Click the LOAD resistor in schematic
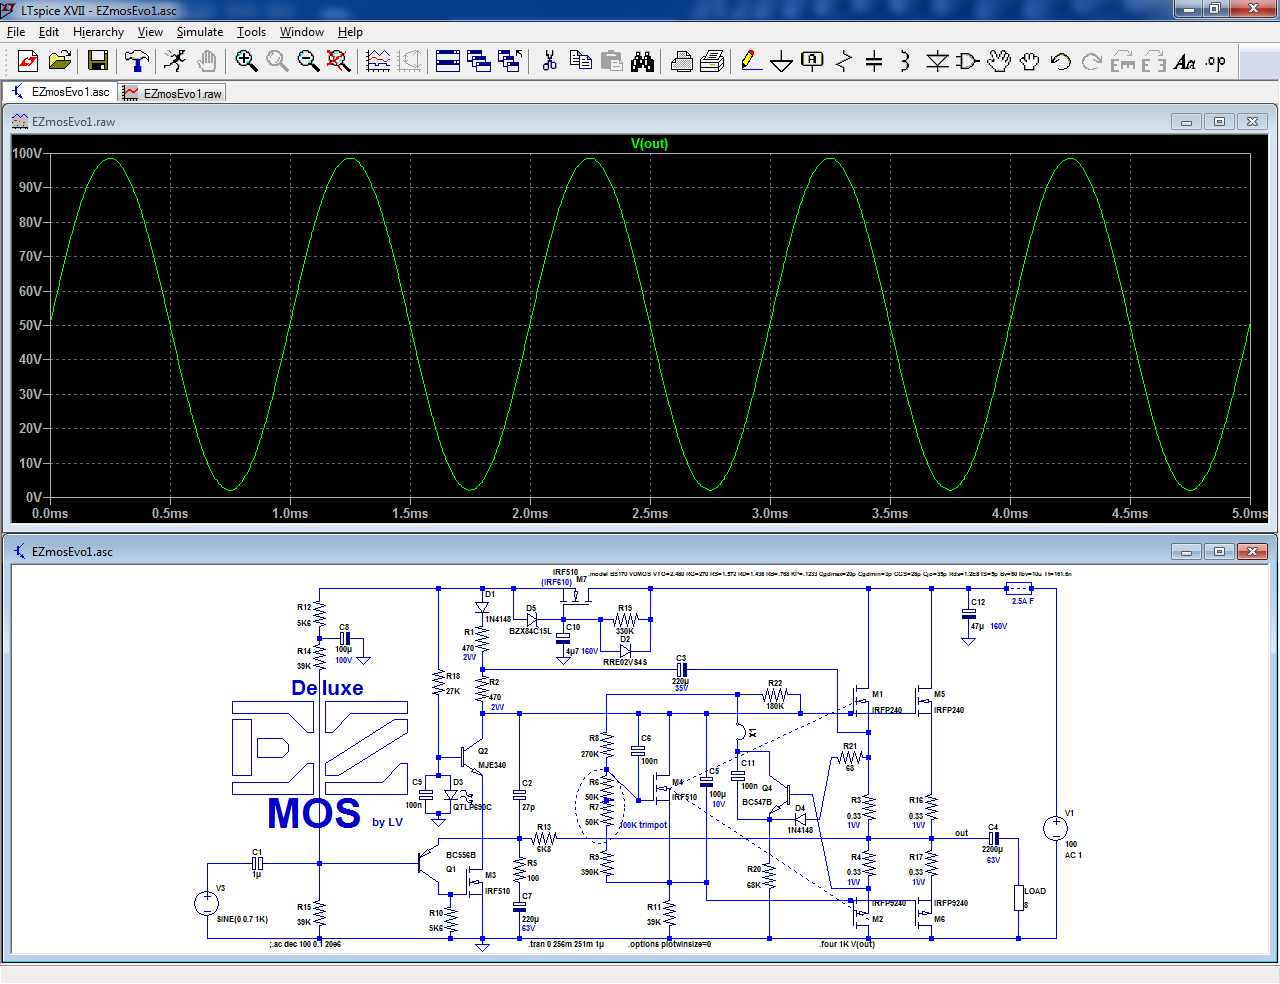Screen dimensions: 1280x984 point(1019,897)
